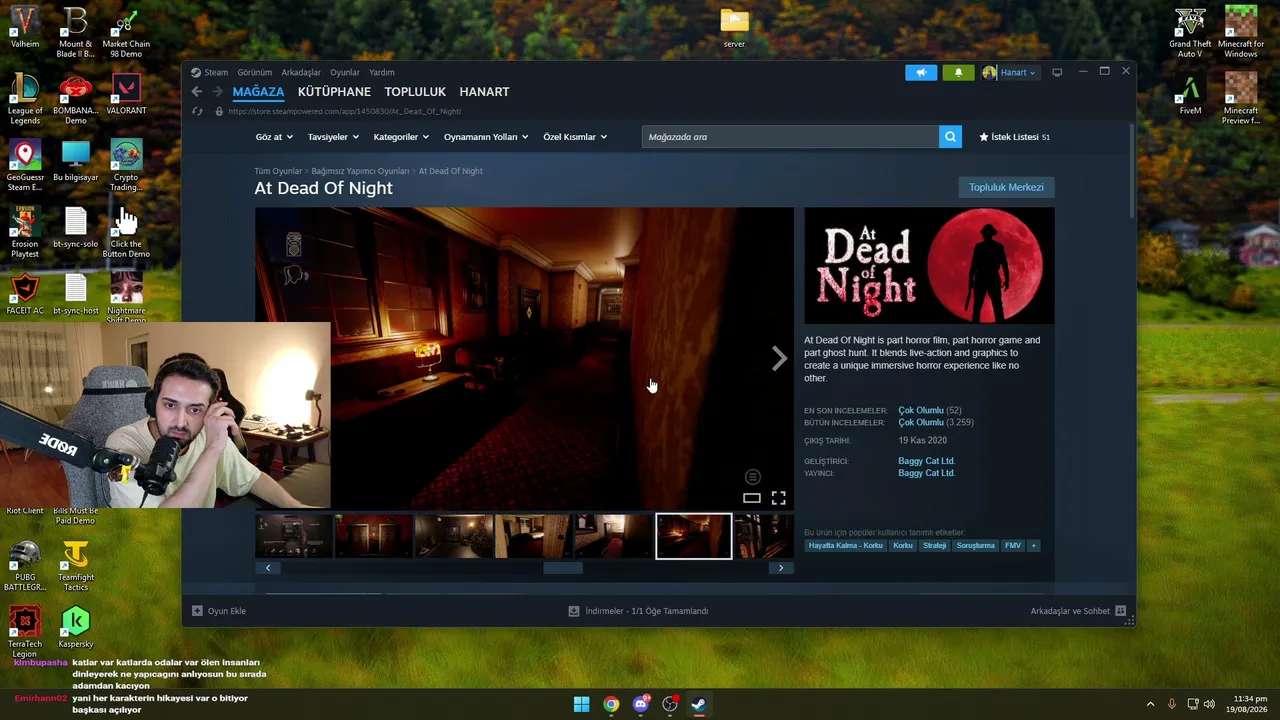Screen dimensions: 1280x720
Task: Open Bağımsız Yapımcı Oyunları breadcrumb link
Action: tap(360, 171)
